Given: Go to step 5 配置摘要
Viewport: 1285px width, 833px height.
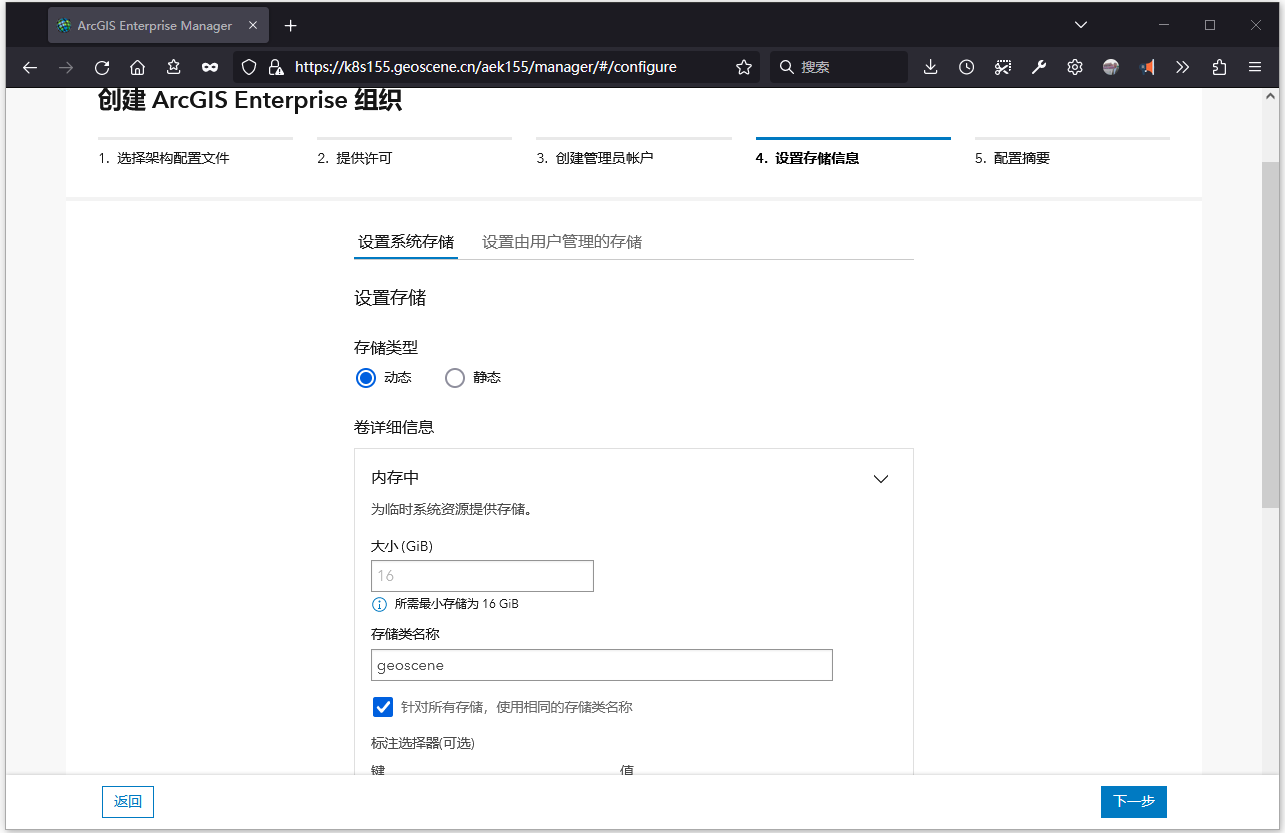Looking at the screenshot, I should pyautogui.click(x=1012, y=158).
